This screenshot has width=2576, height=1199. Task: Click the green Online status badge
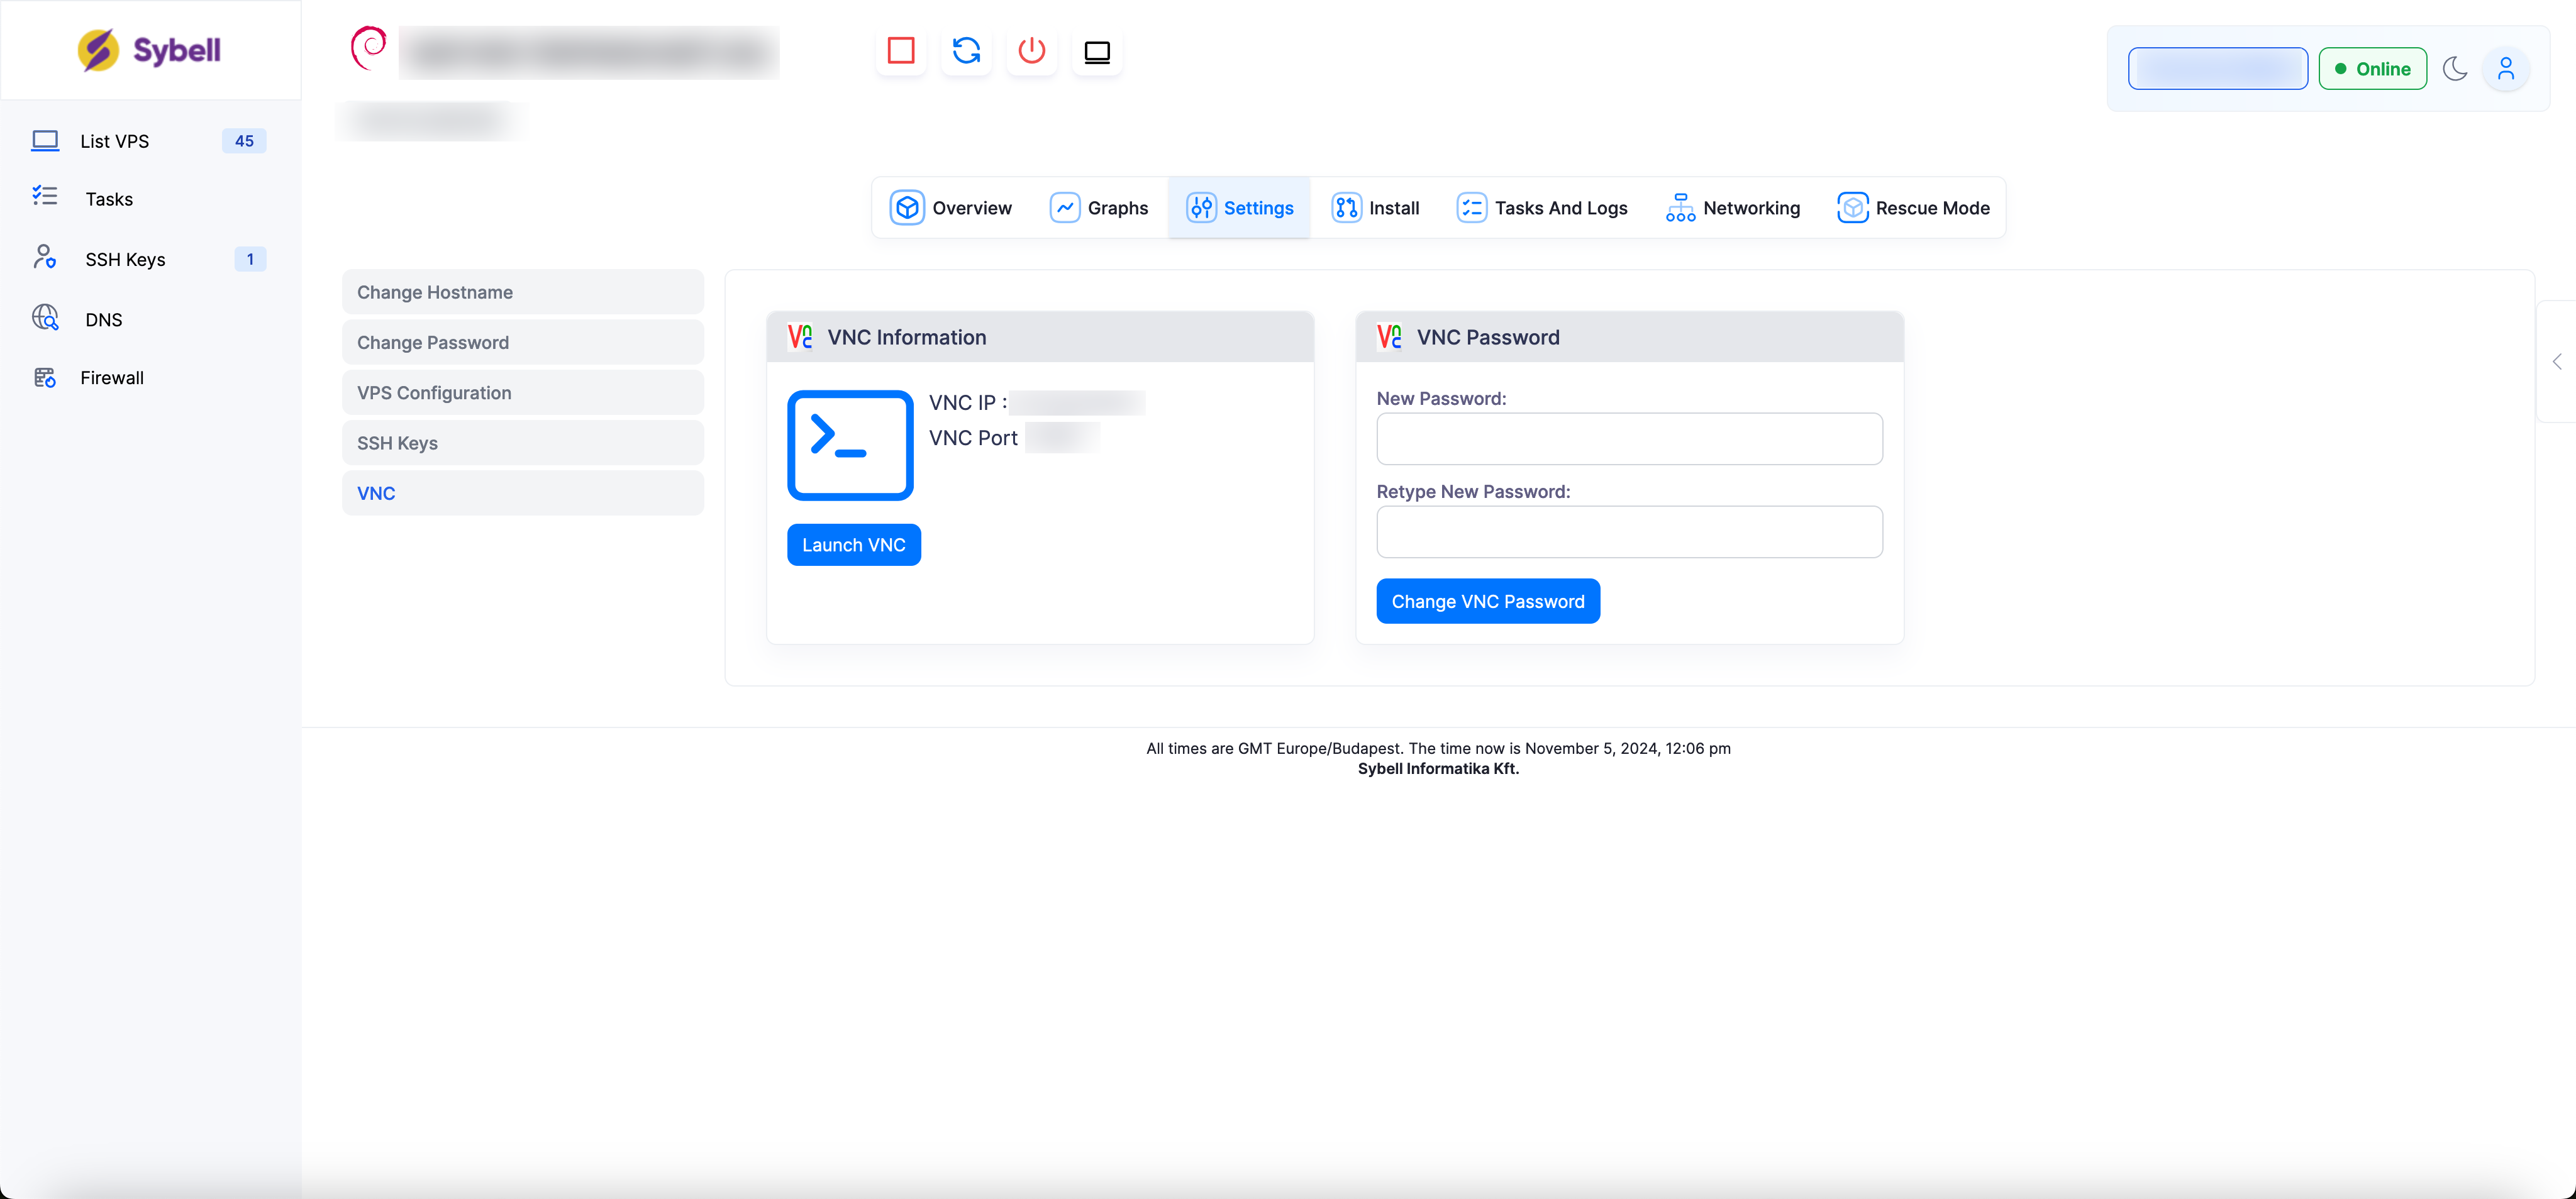tap(2372, 69)
